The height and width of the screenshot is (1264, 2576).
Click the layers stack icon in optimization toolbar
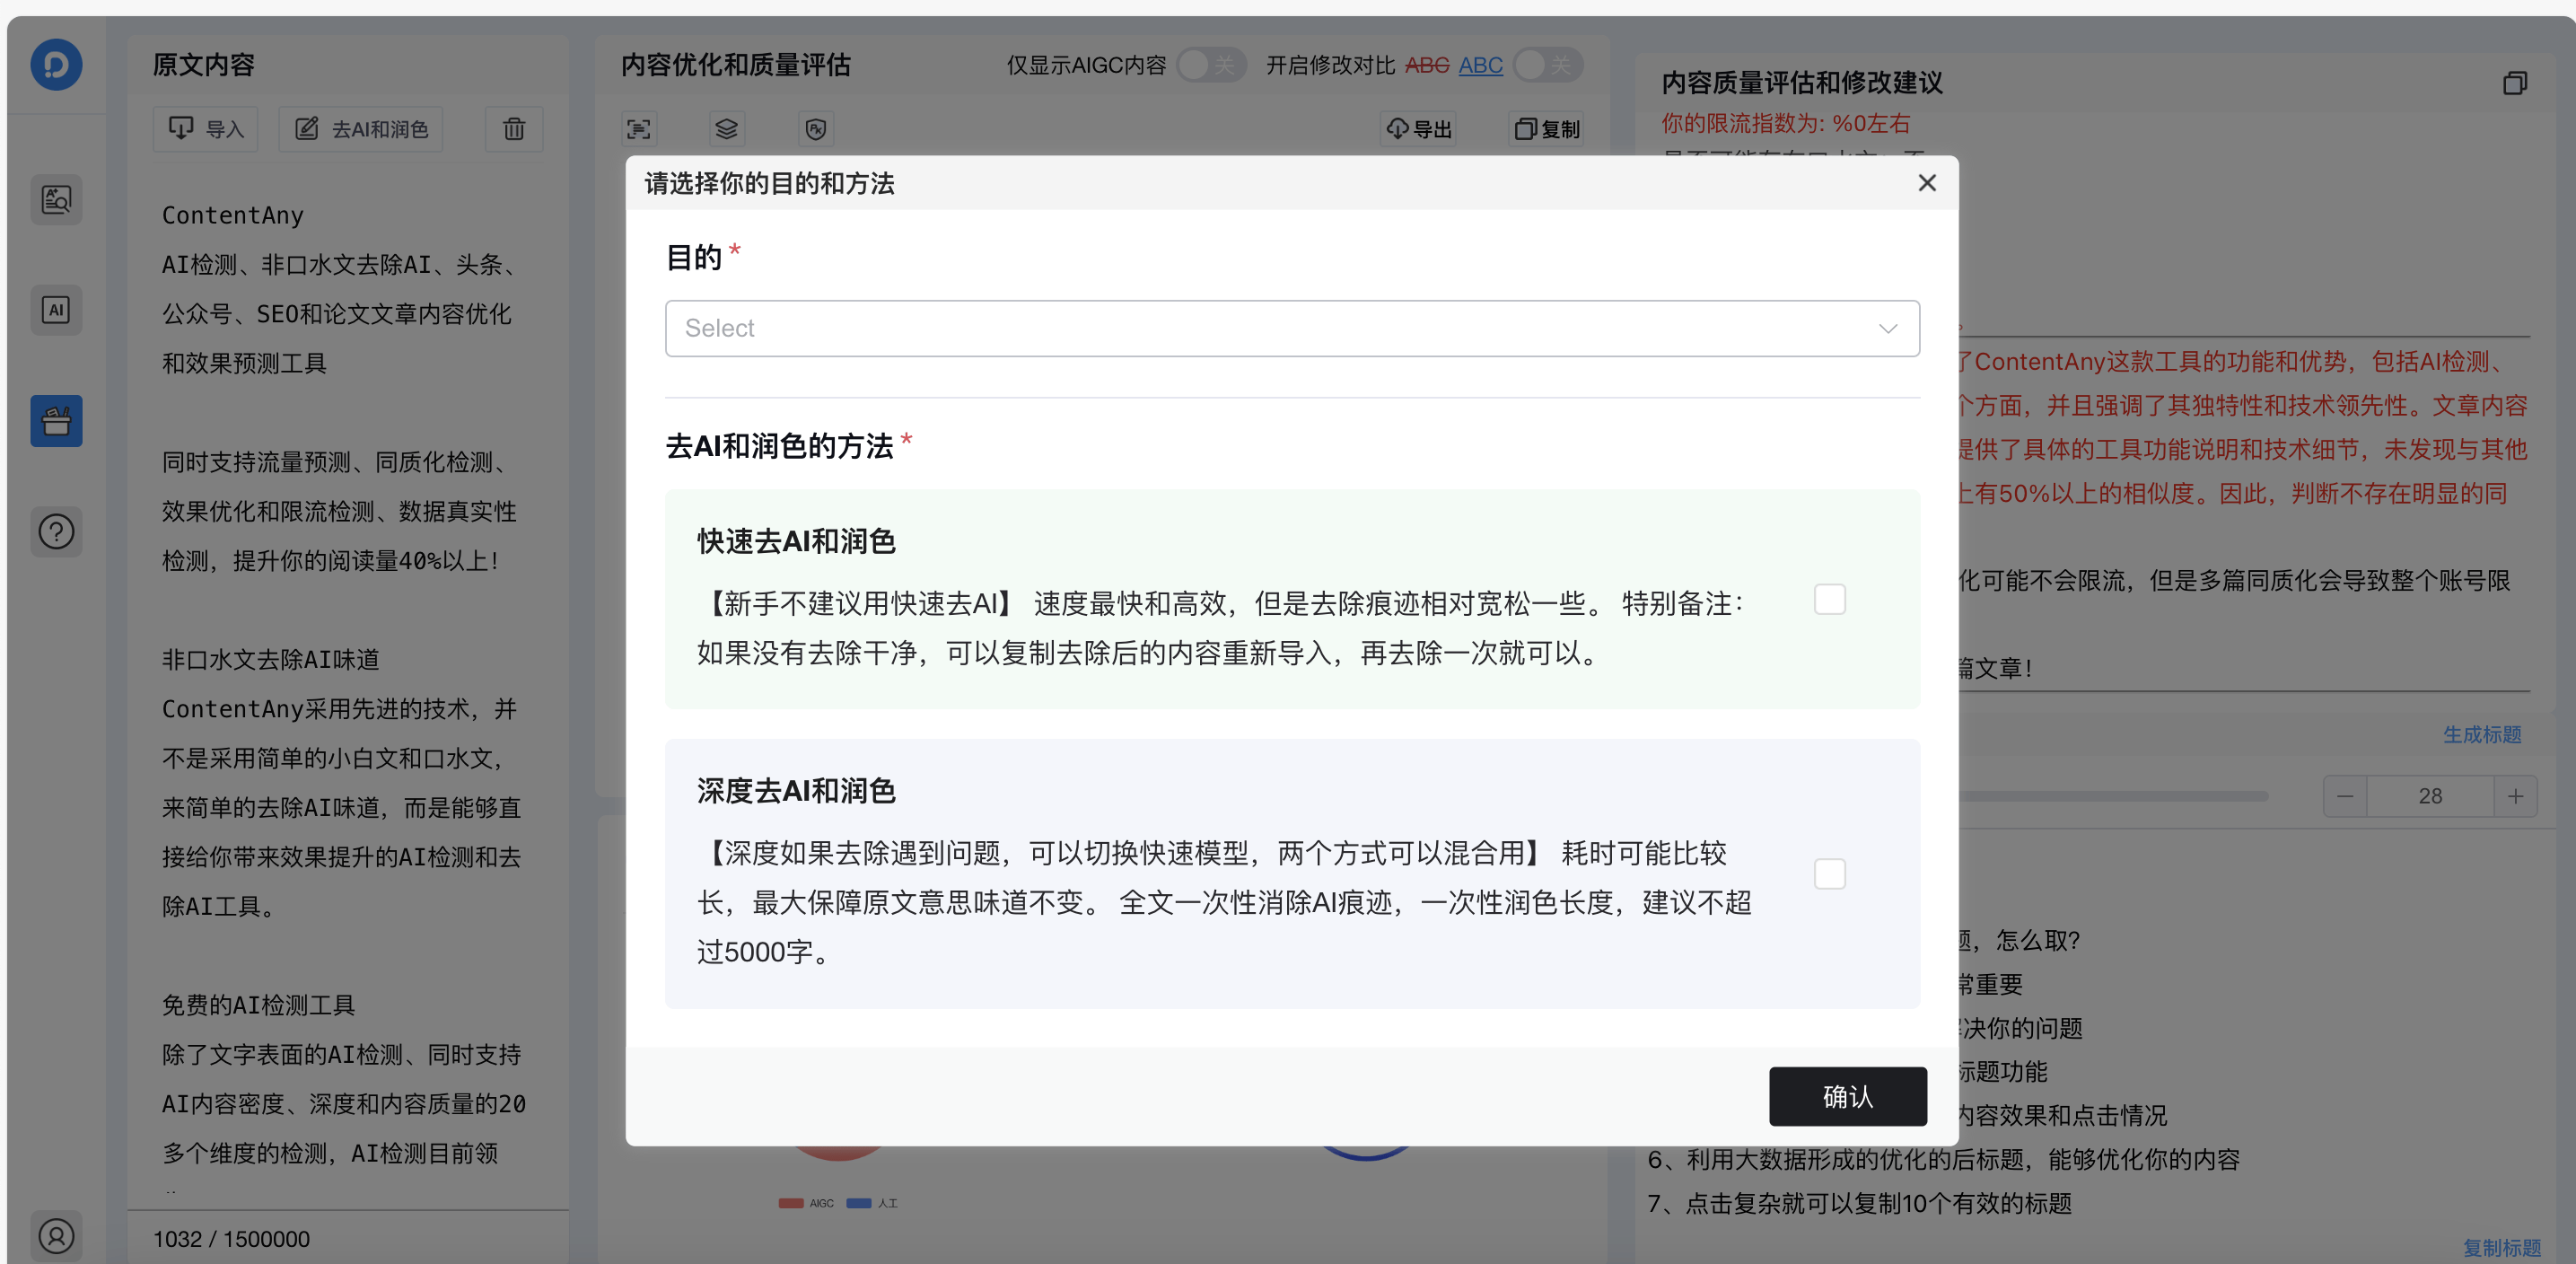(727, 129)
